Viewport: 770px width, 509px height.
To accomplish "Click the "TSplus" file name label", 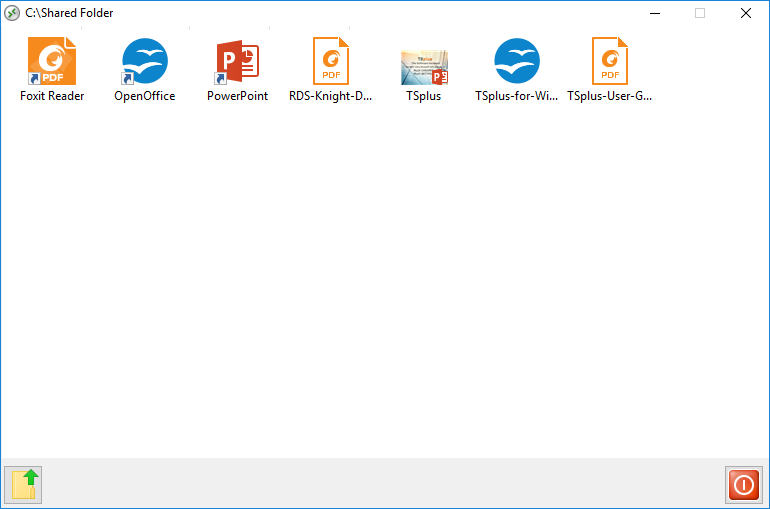I will tap(423, 96).
